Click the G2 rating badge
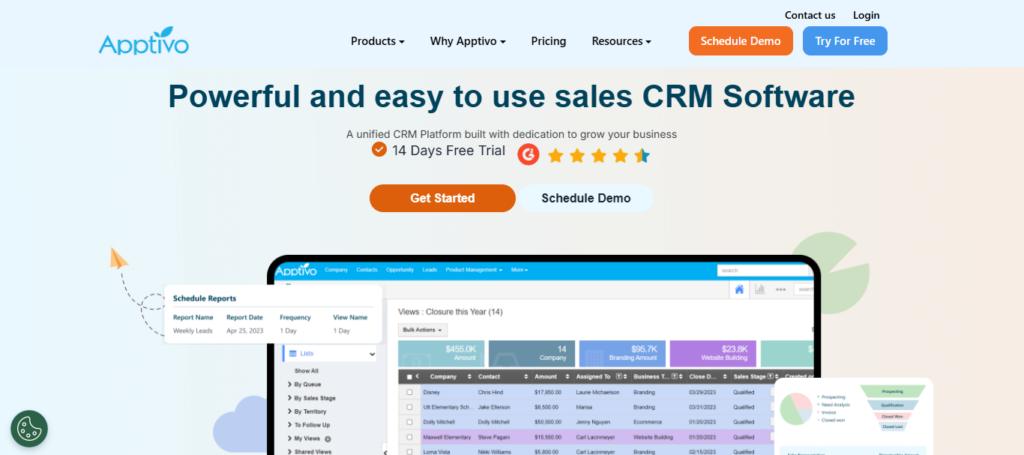This screenshot has width=1024, height=455. [528, 155]
